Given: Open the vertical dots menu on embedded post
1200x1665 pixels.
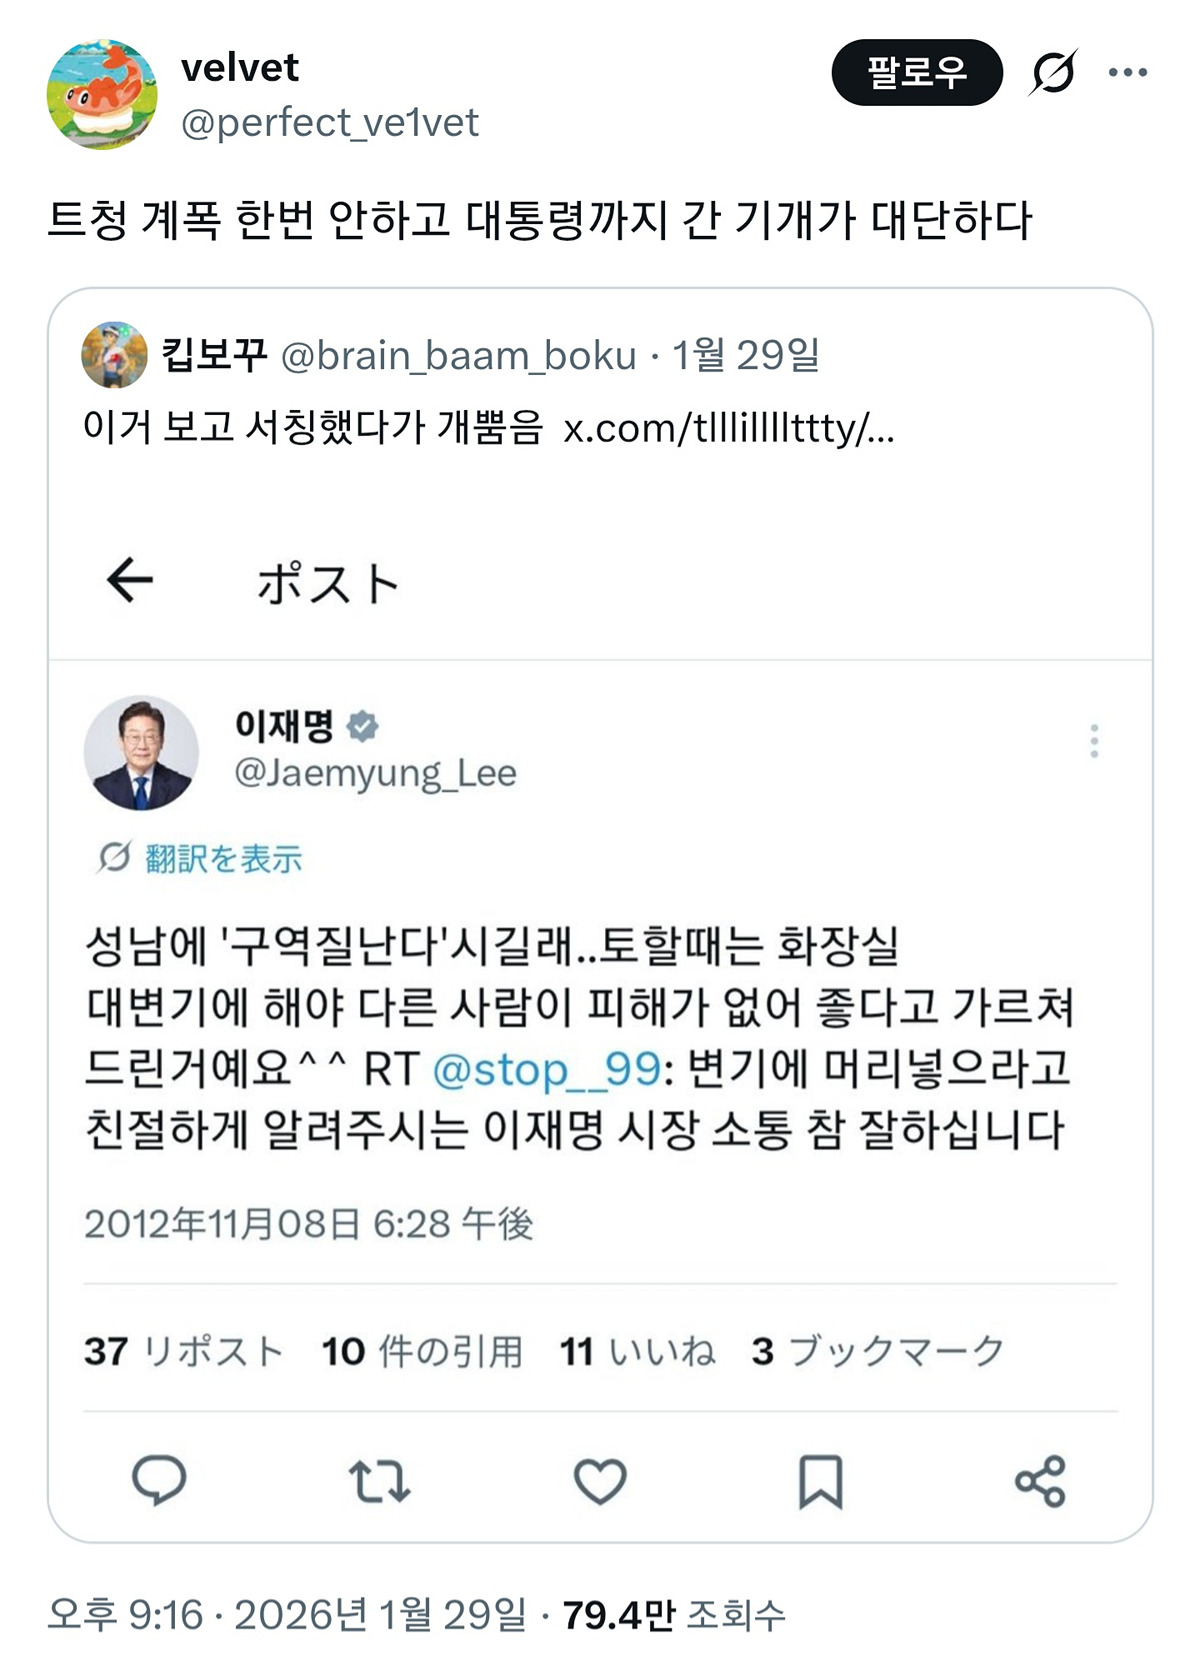Looking at the screenshot, I should pyautogui.click(x=1094, y=741).
